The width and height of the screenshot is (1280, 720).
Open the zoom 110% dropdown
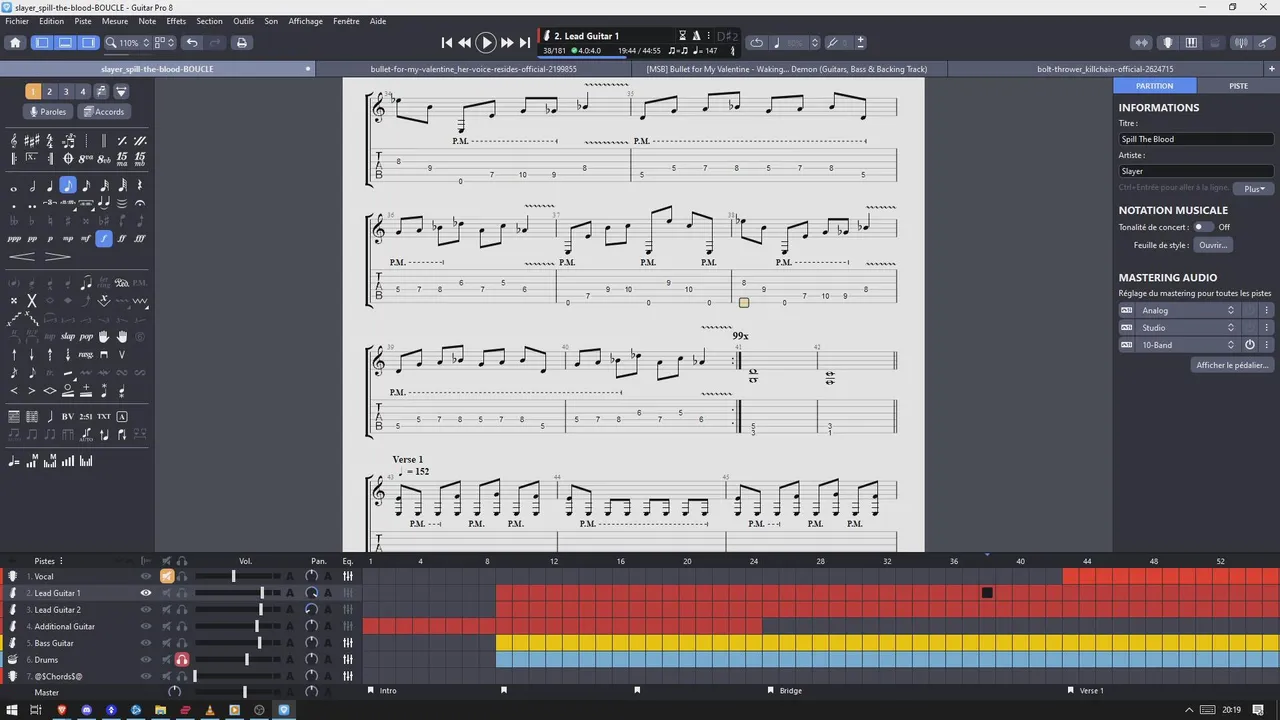[130, 43]
